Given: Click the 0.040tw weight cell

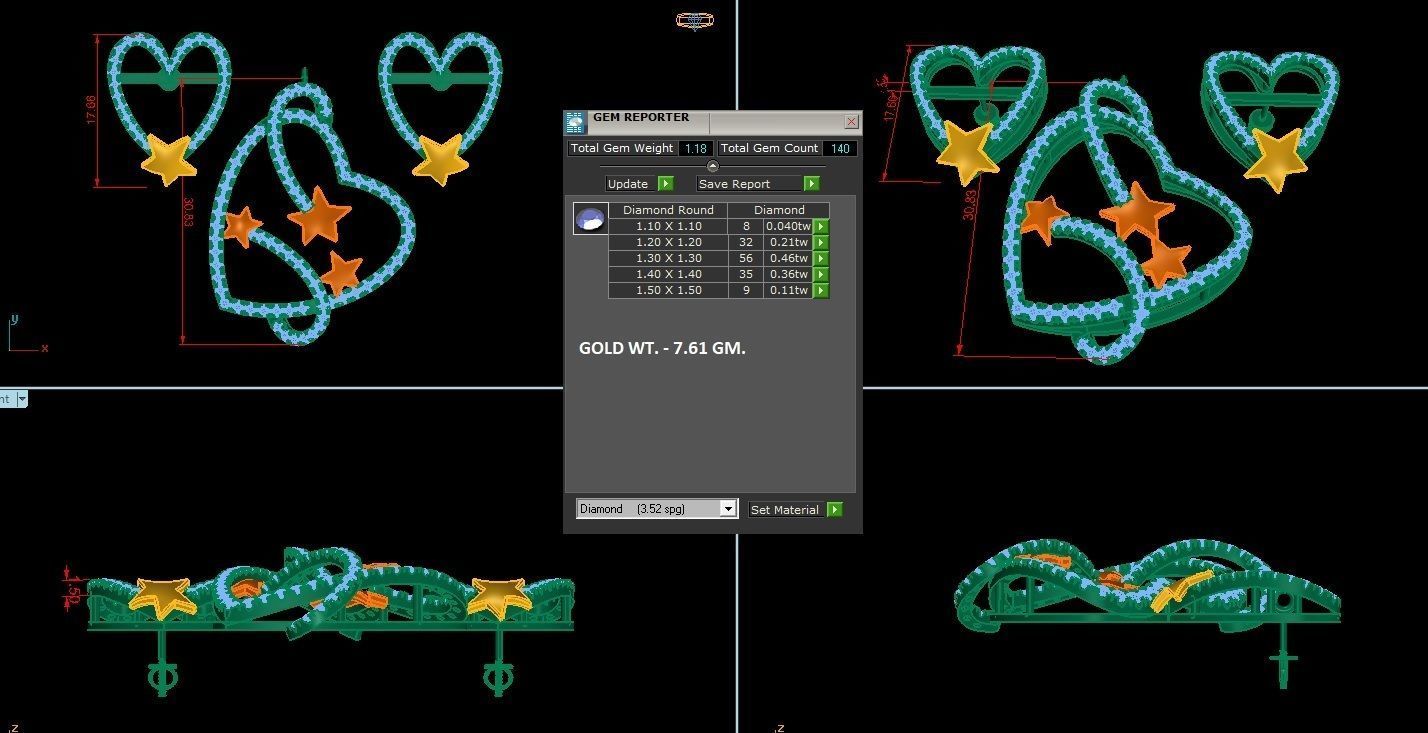Looking at the screenshot, I should (x=788, y=227).
